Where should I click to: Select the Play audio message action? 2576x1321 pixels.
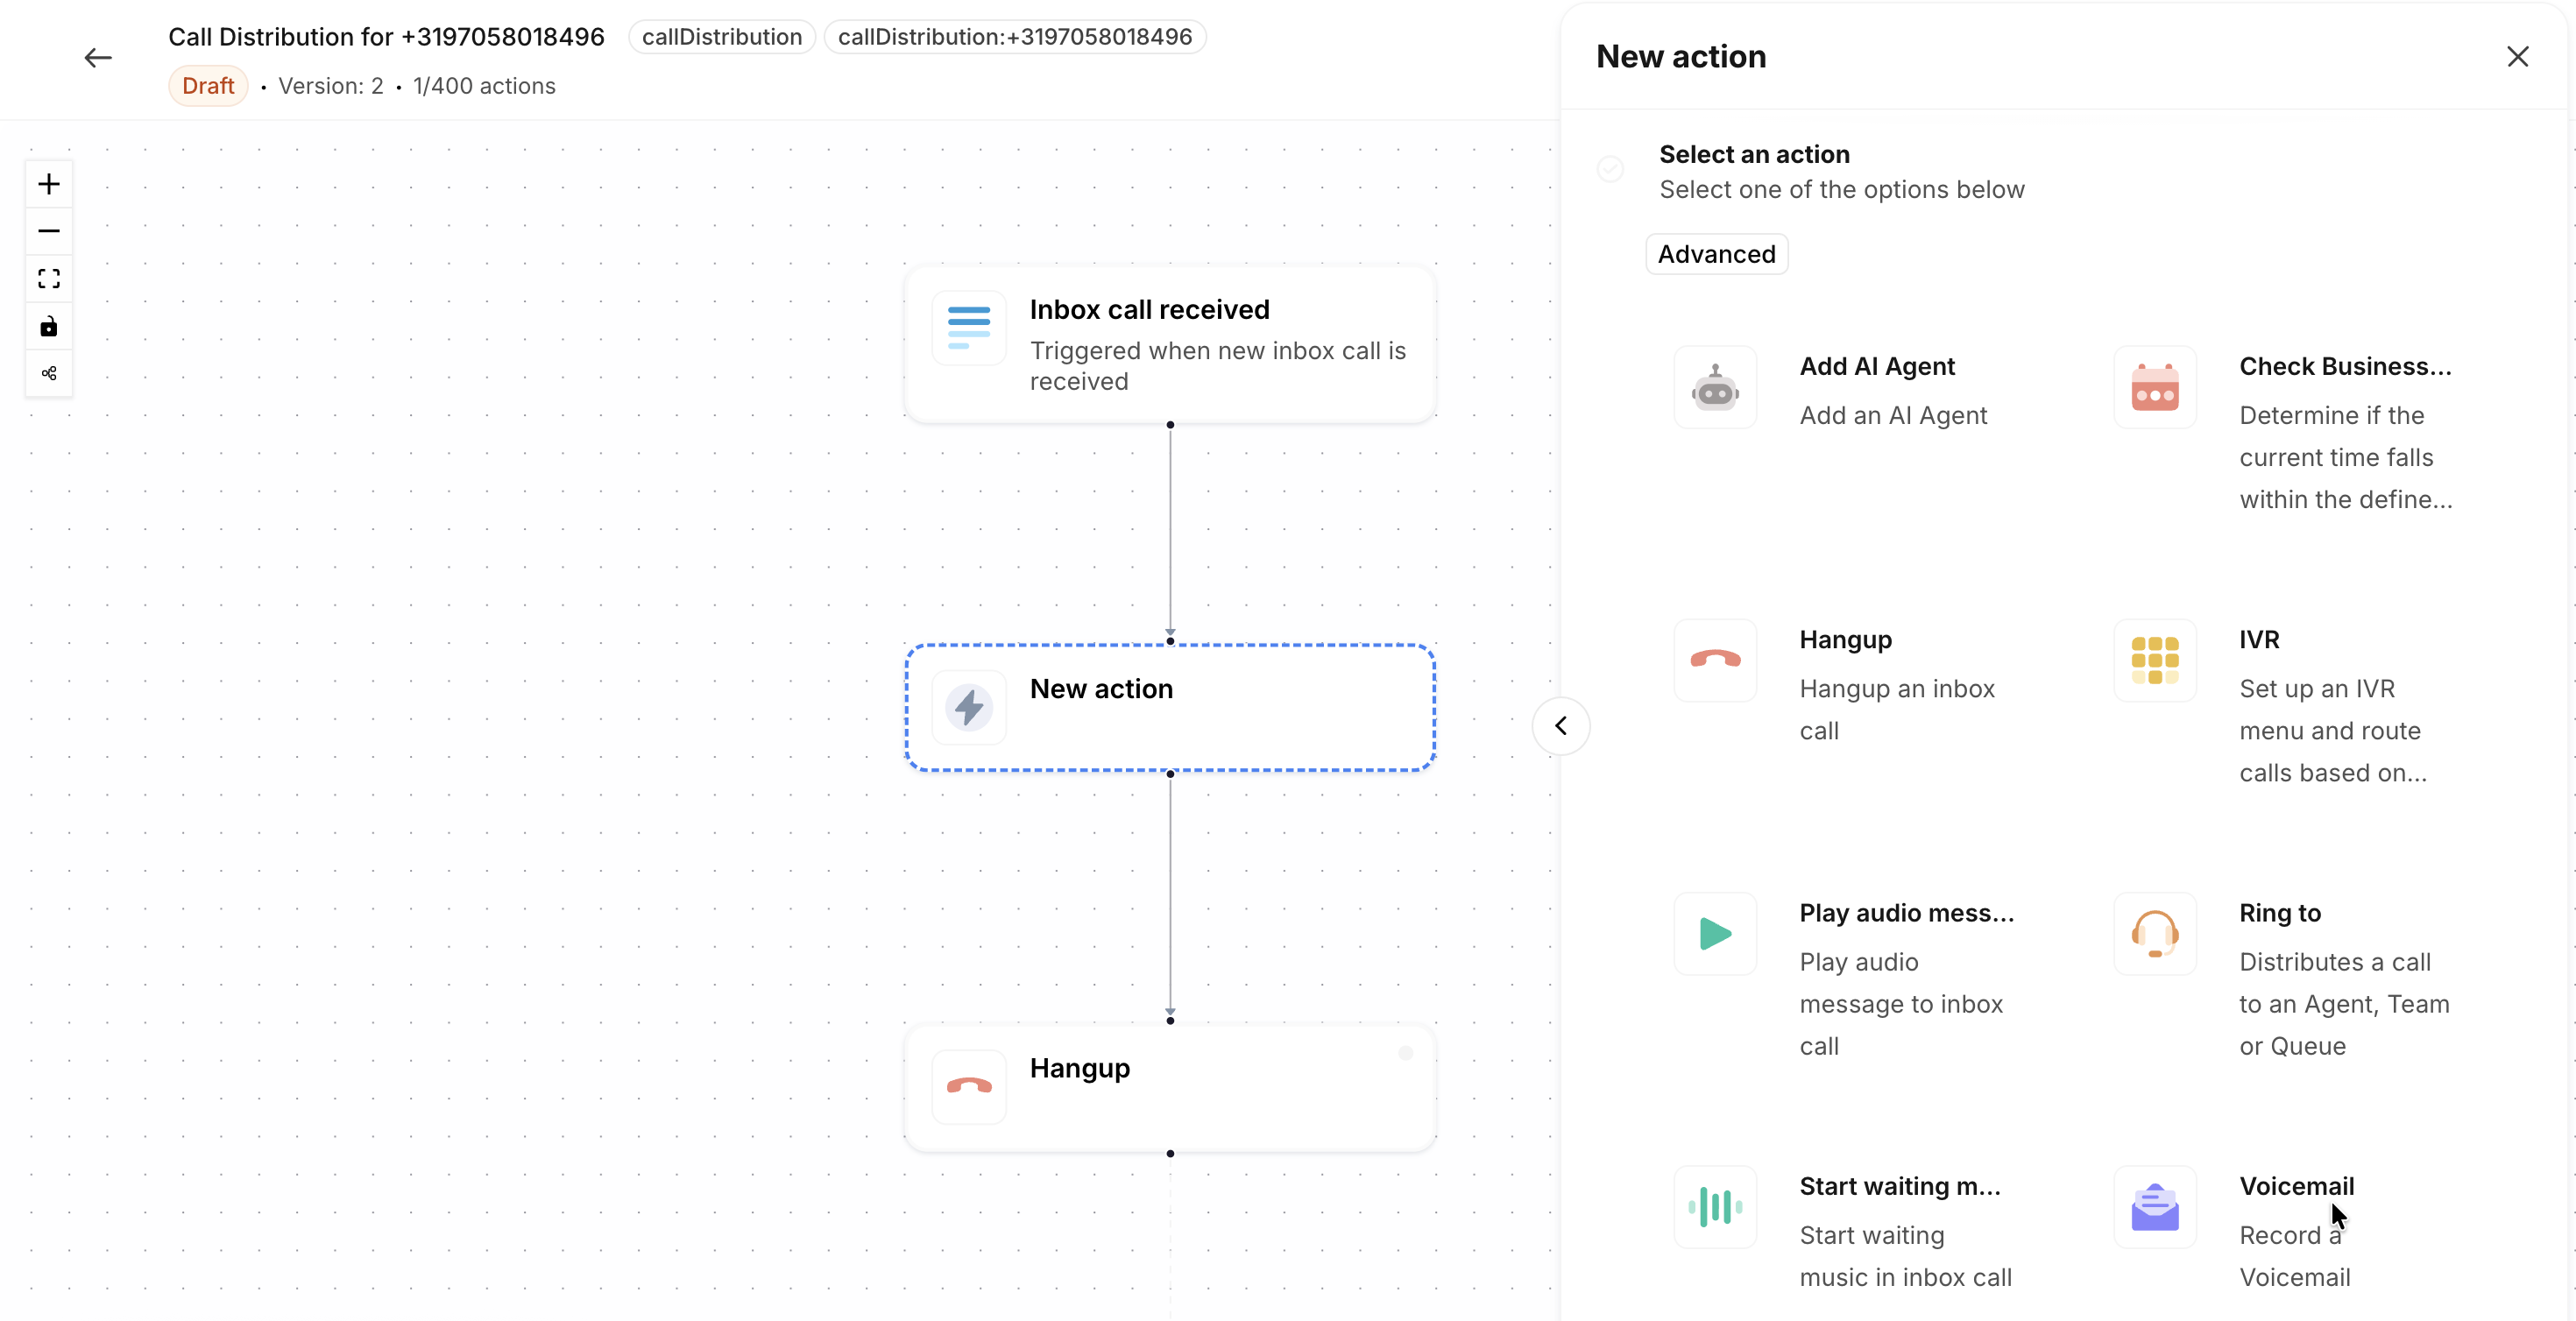pos(1905,913)
